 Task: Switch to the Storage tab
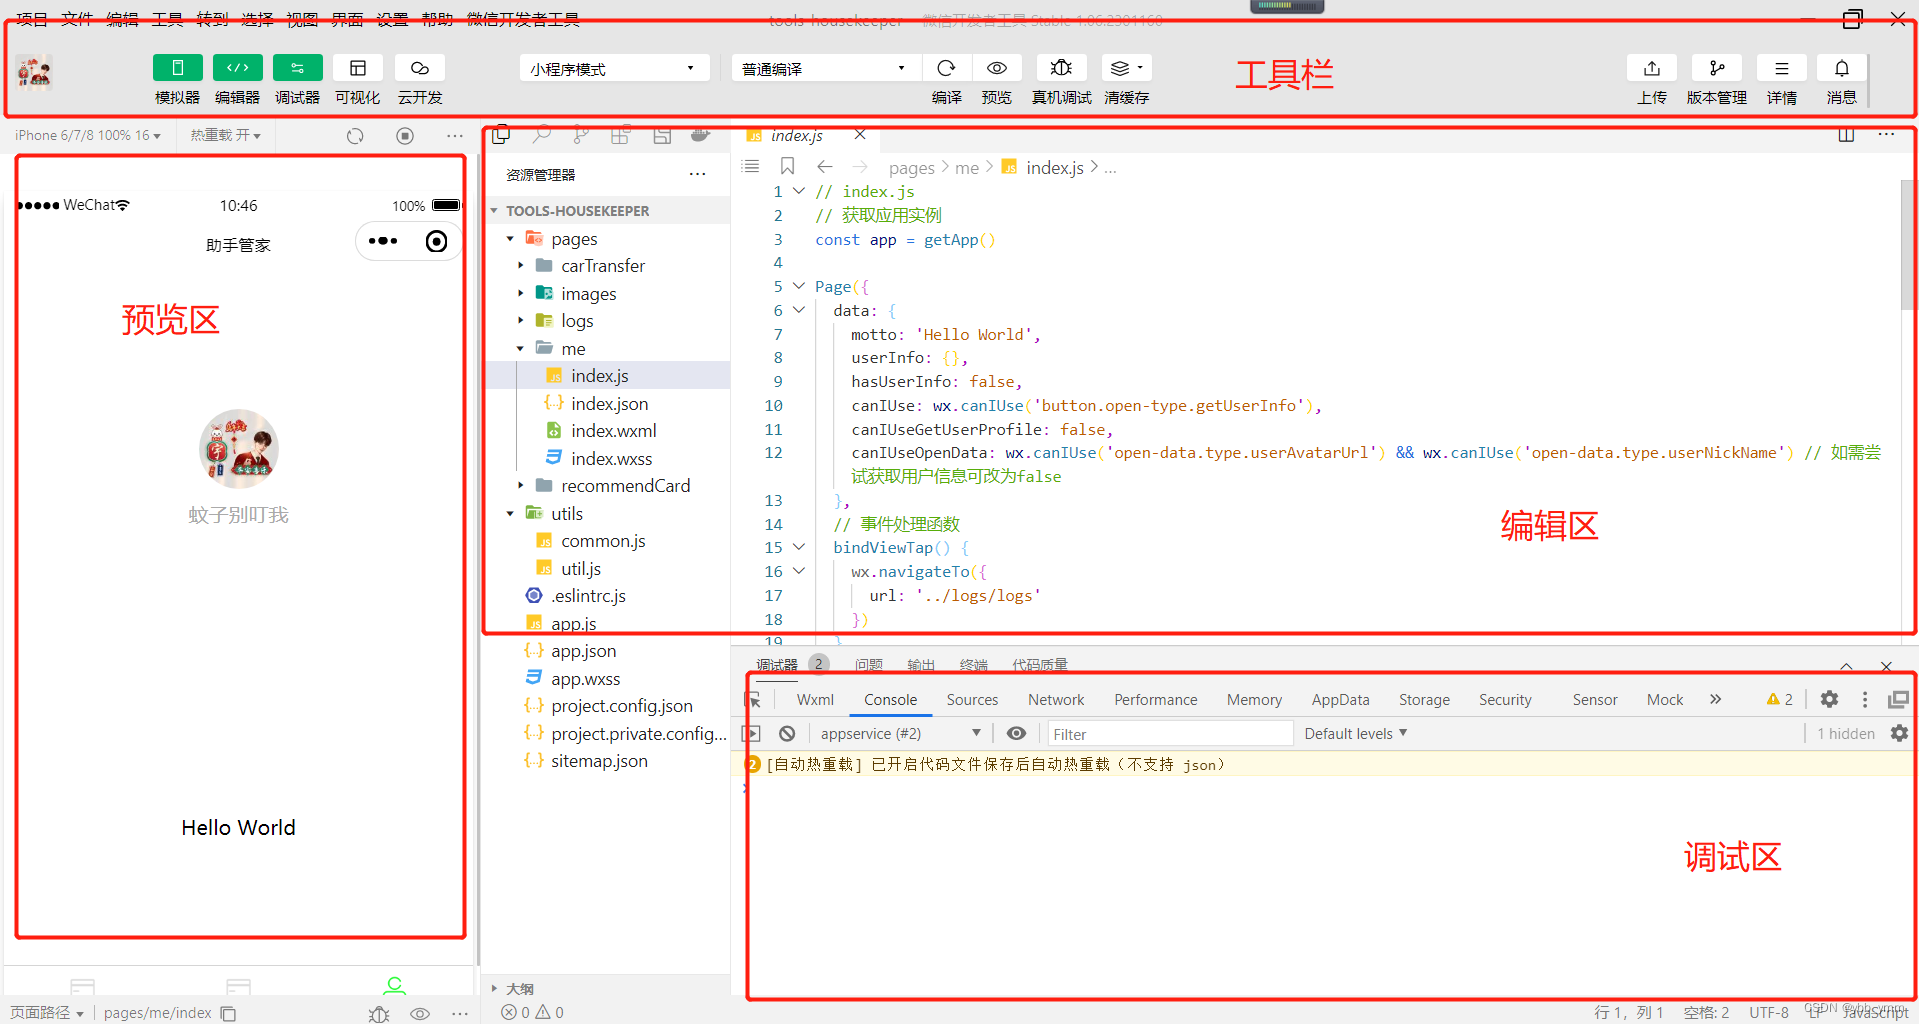click(1424, 700)
